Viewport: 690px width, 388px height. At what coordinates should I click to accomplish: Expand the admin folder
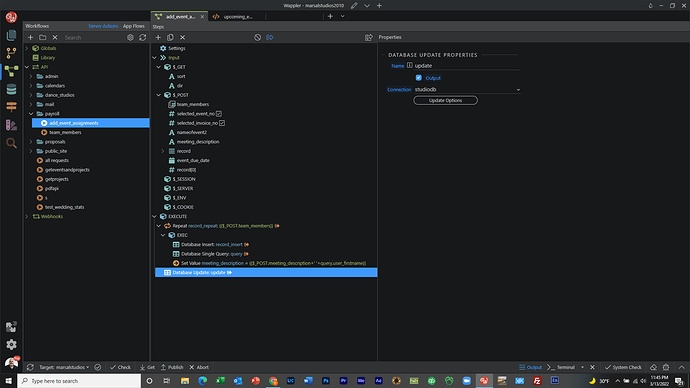(x=31, y=76)
